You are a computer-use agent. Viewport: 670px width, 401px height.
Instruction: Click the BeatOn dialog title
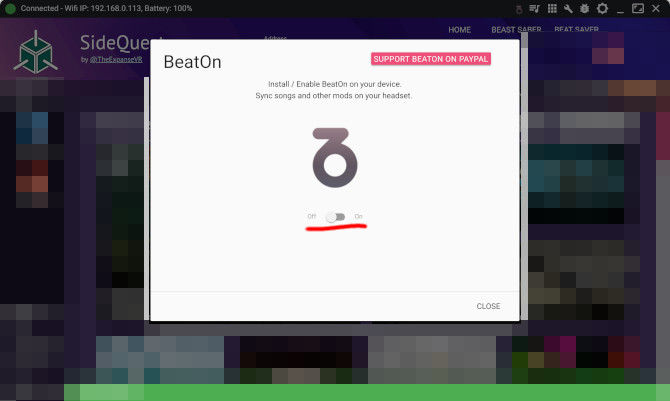193,62
